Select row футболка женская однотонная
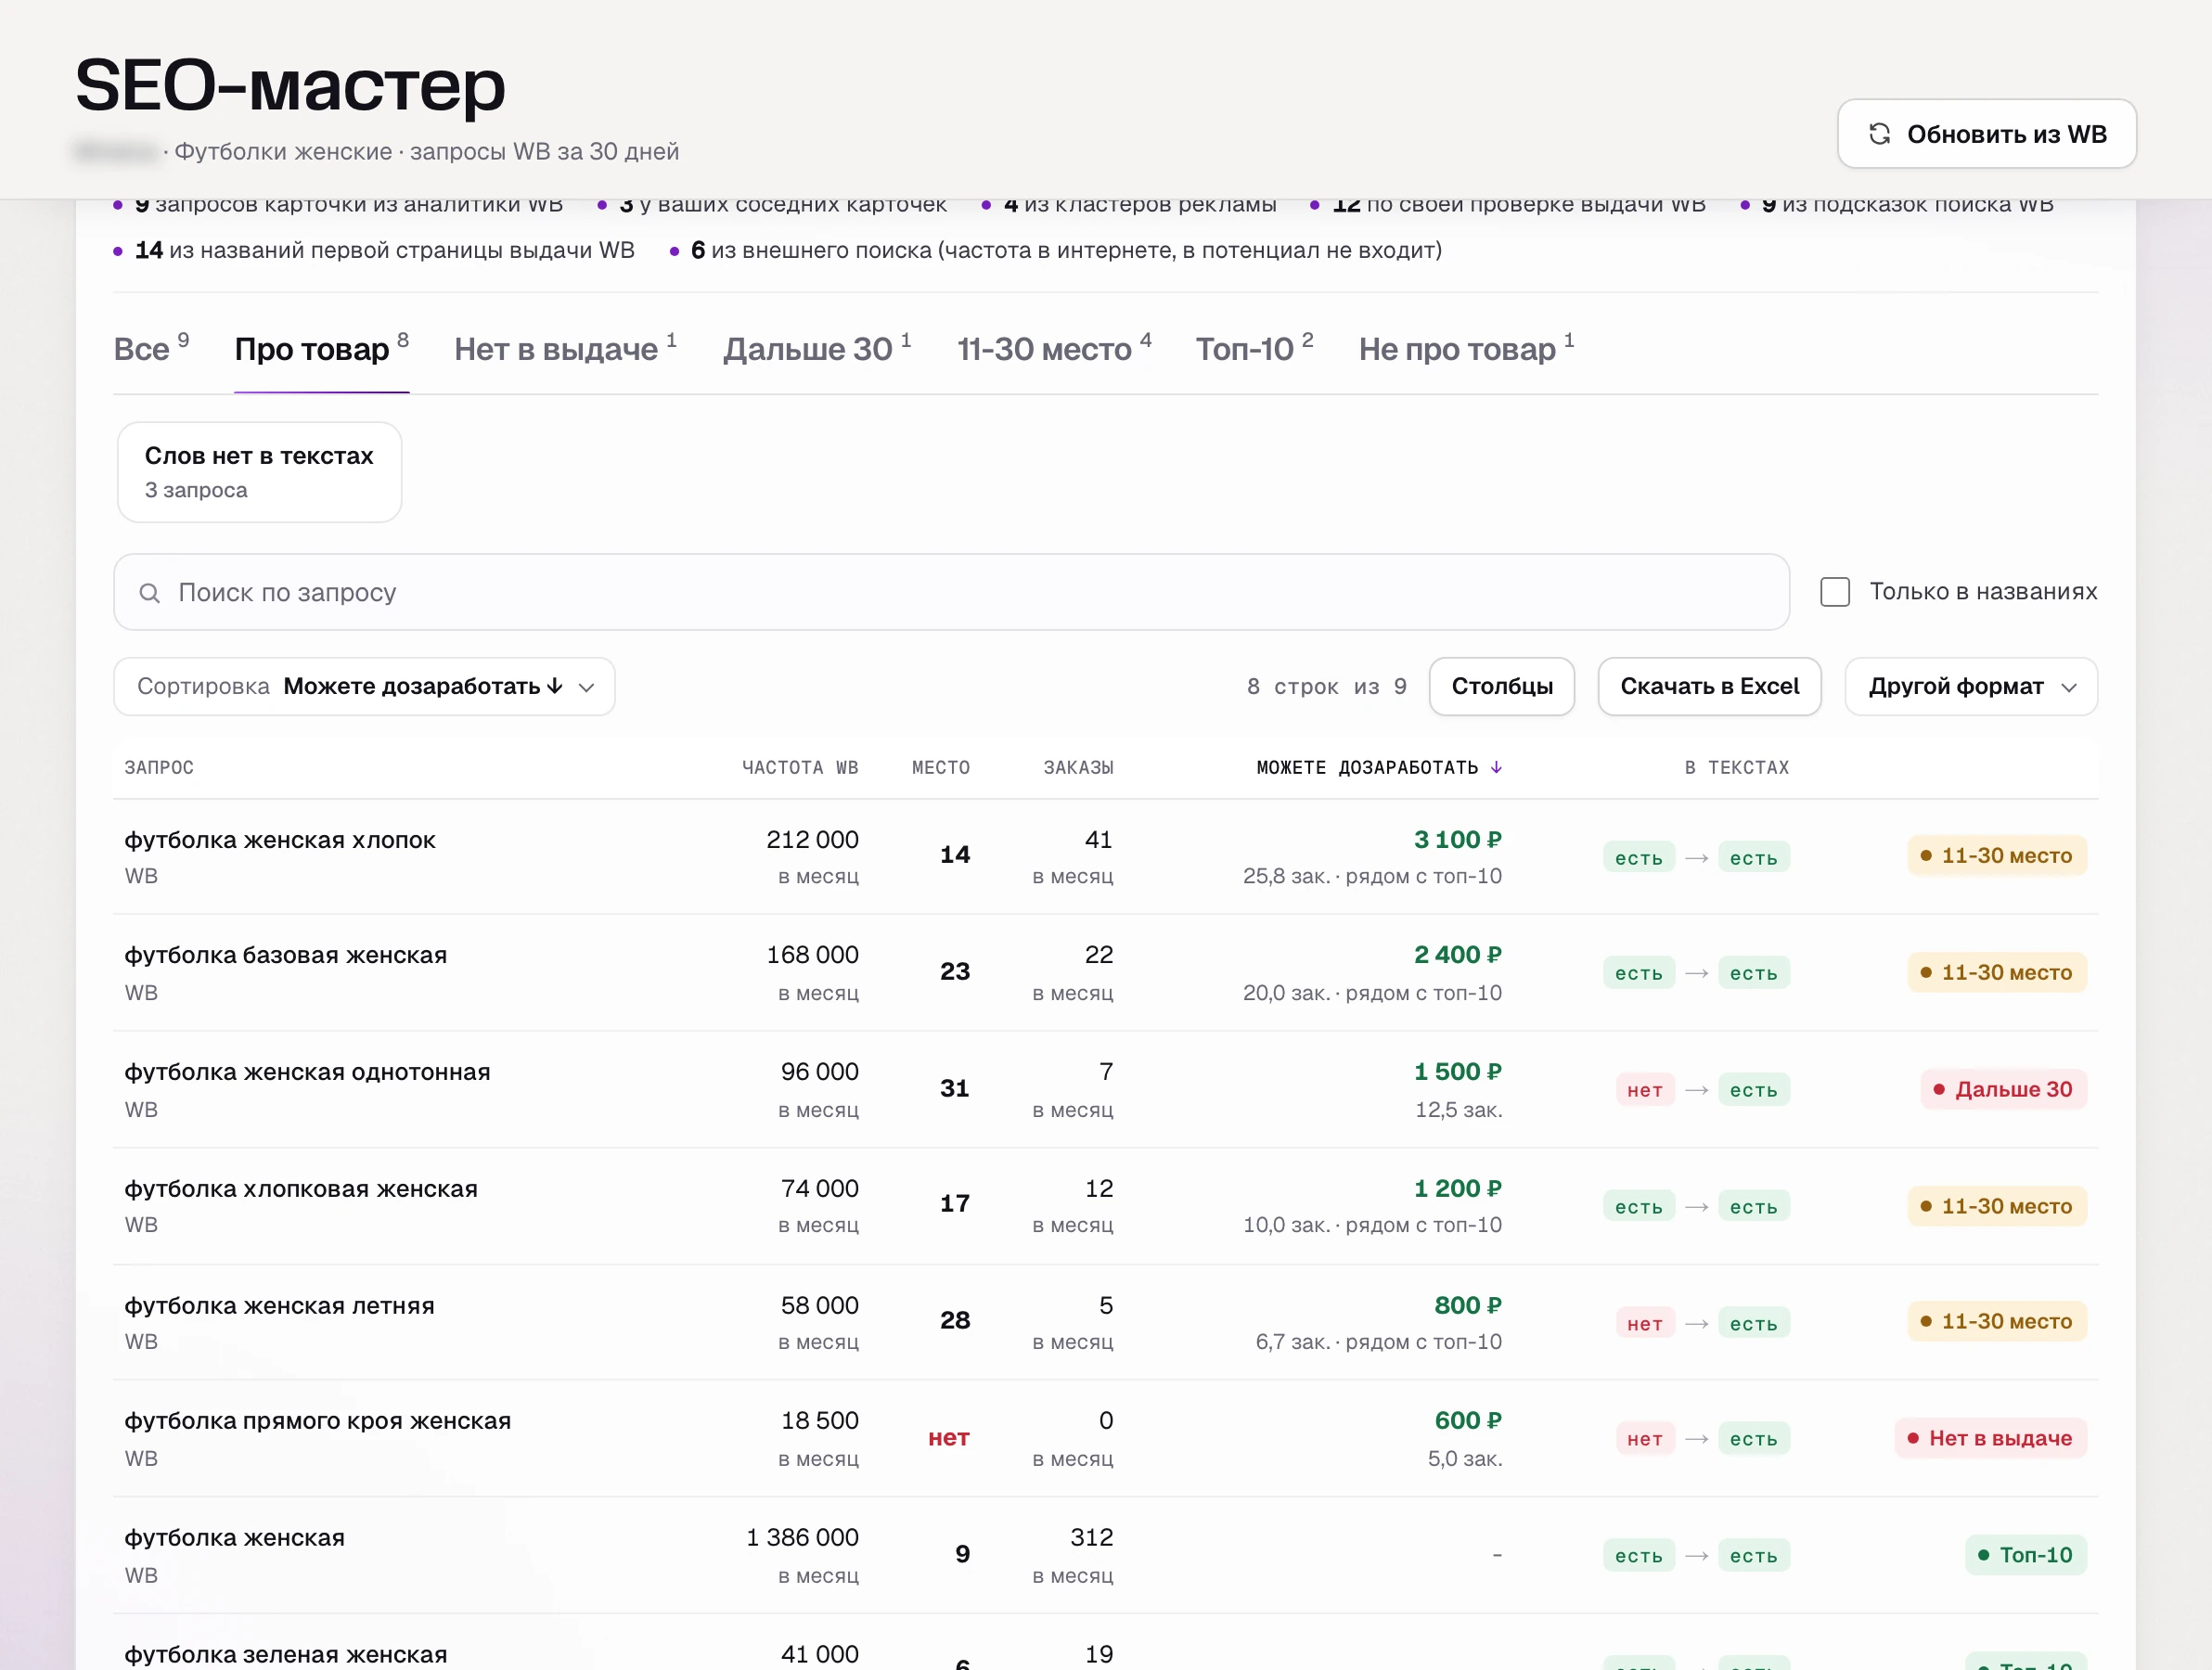The image size is (2212, 1670). [x=1105, y=1090]
